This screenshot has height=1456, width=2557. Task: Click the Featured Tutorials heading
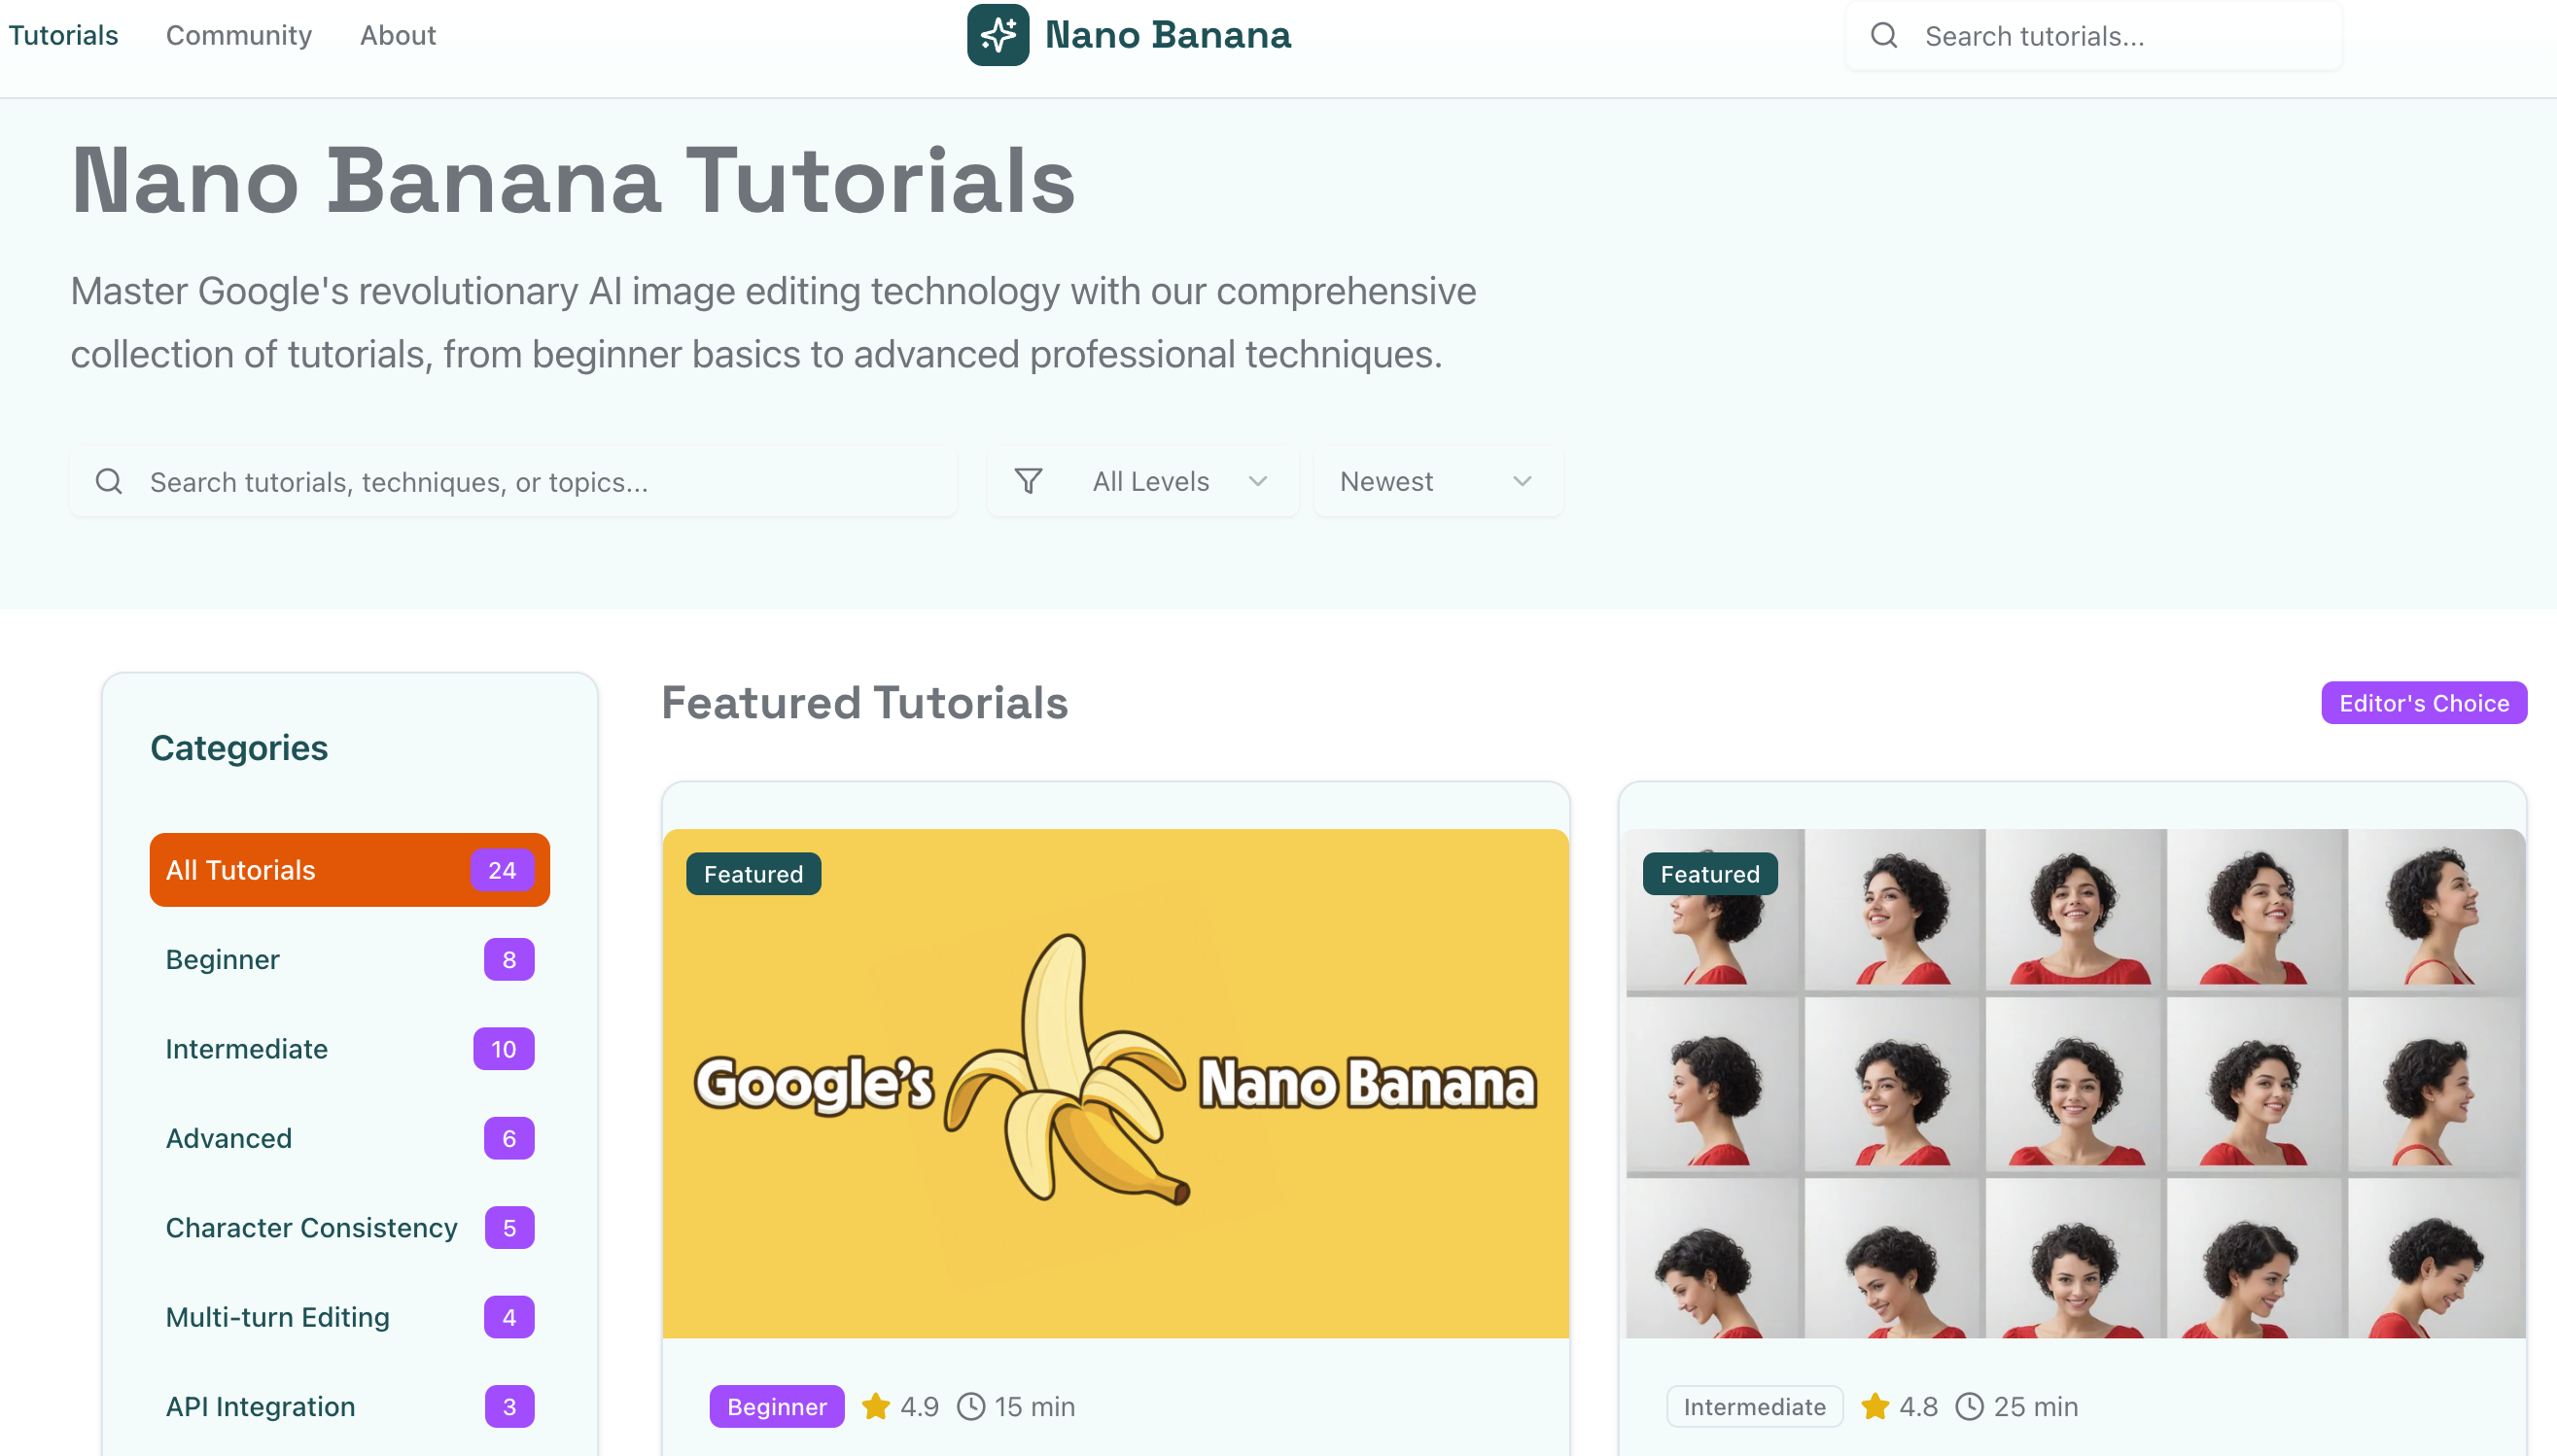865,702
